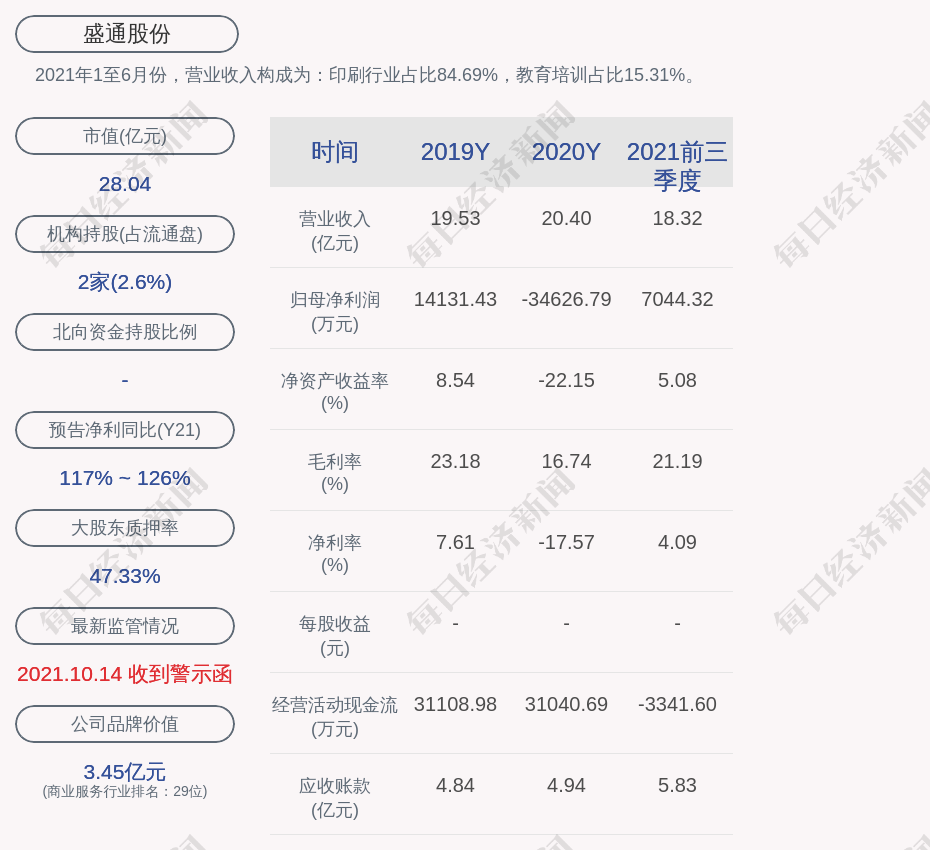Click the 归母净利润(万元) row label

click(335, 312)
